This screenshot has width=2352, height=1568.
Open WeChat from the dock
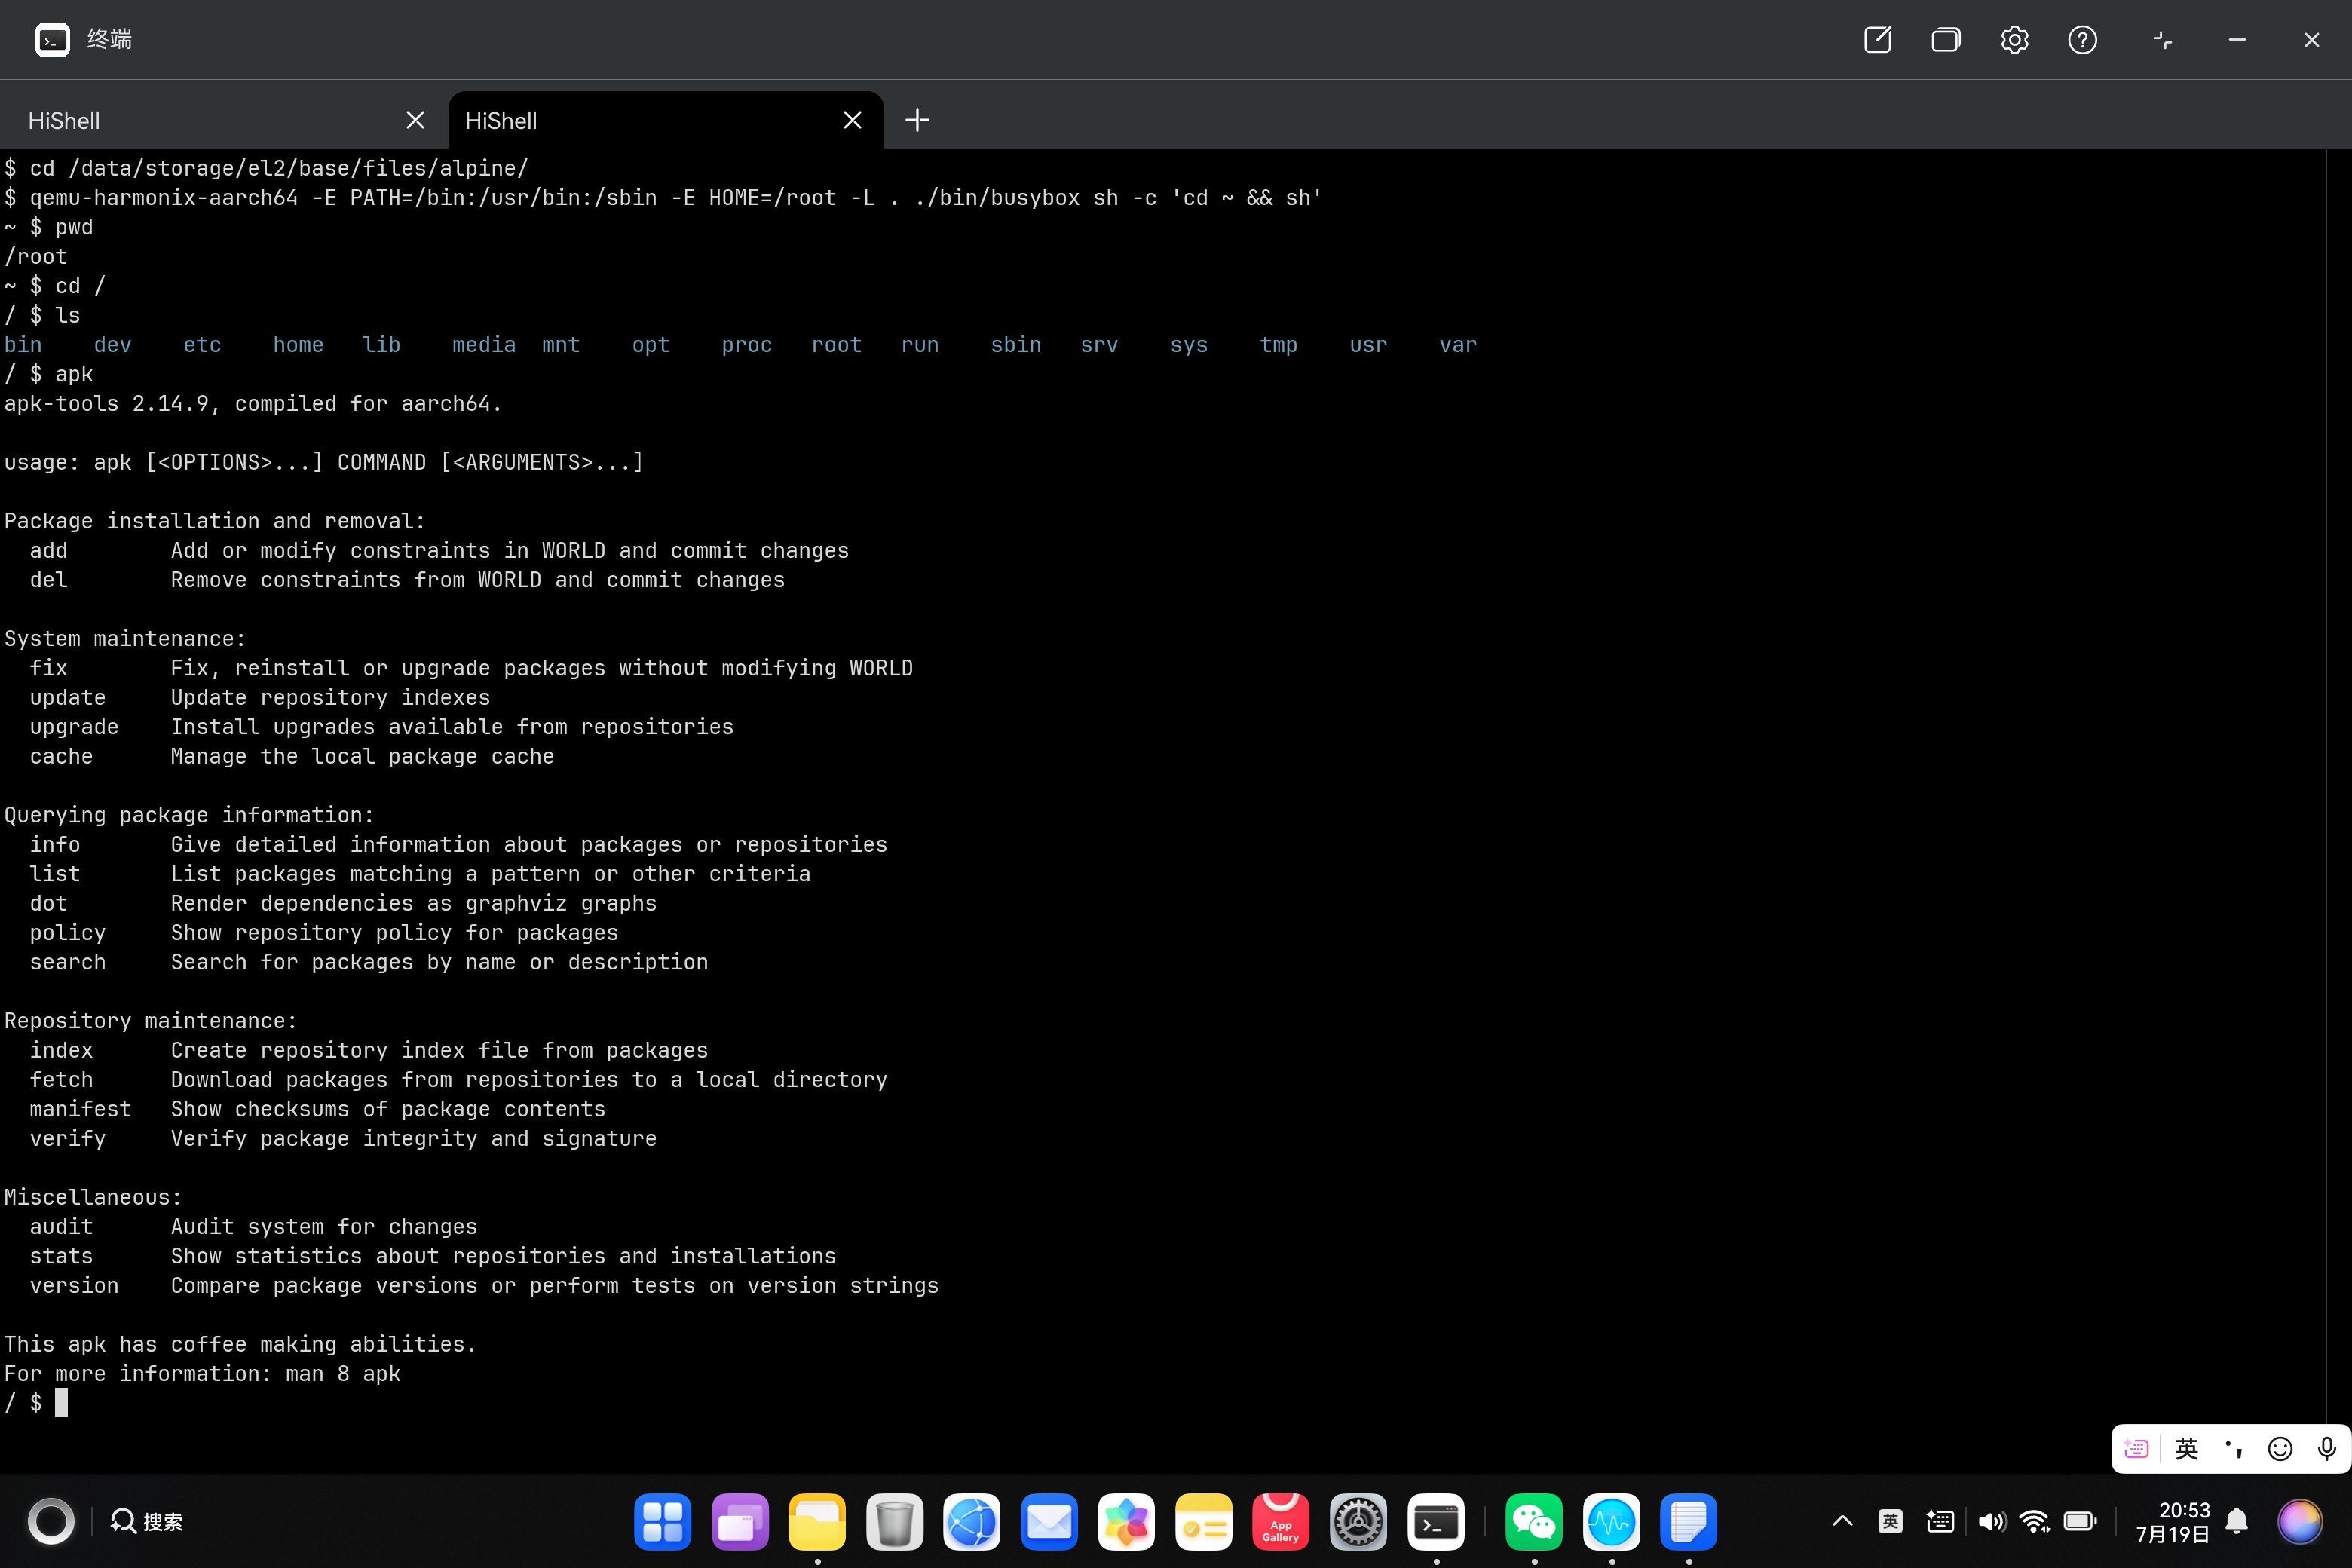click(1534, 1522)
